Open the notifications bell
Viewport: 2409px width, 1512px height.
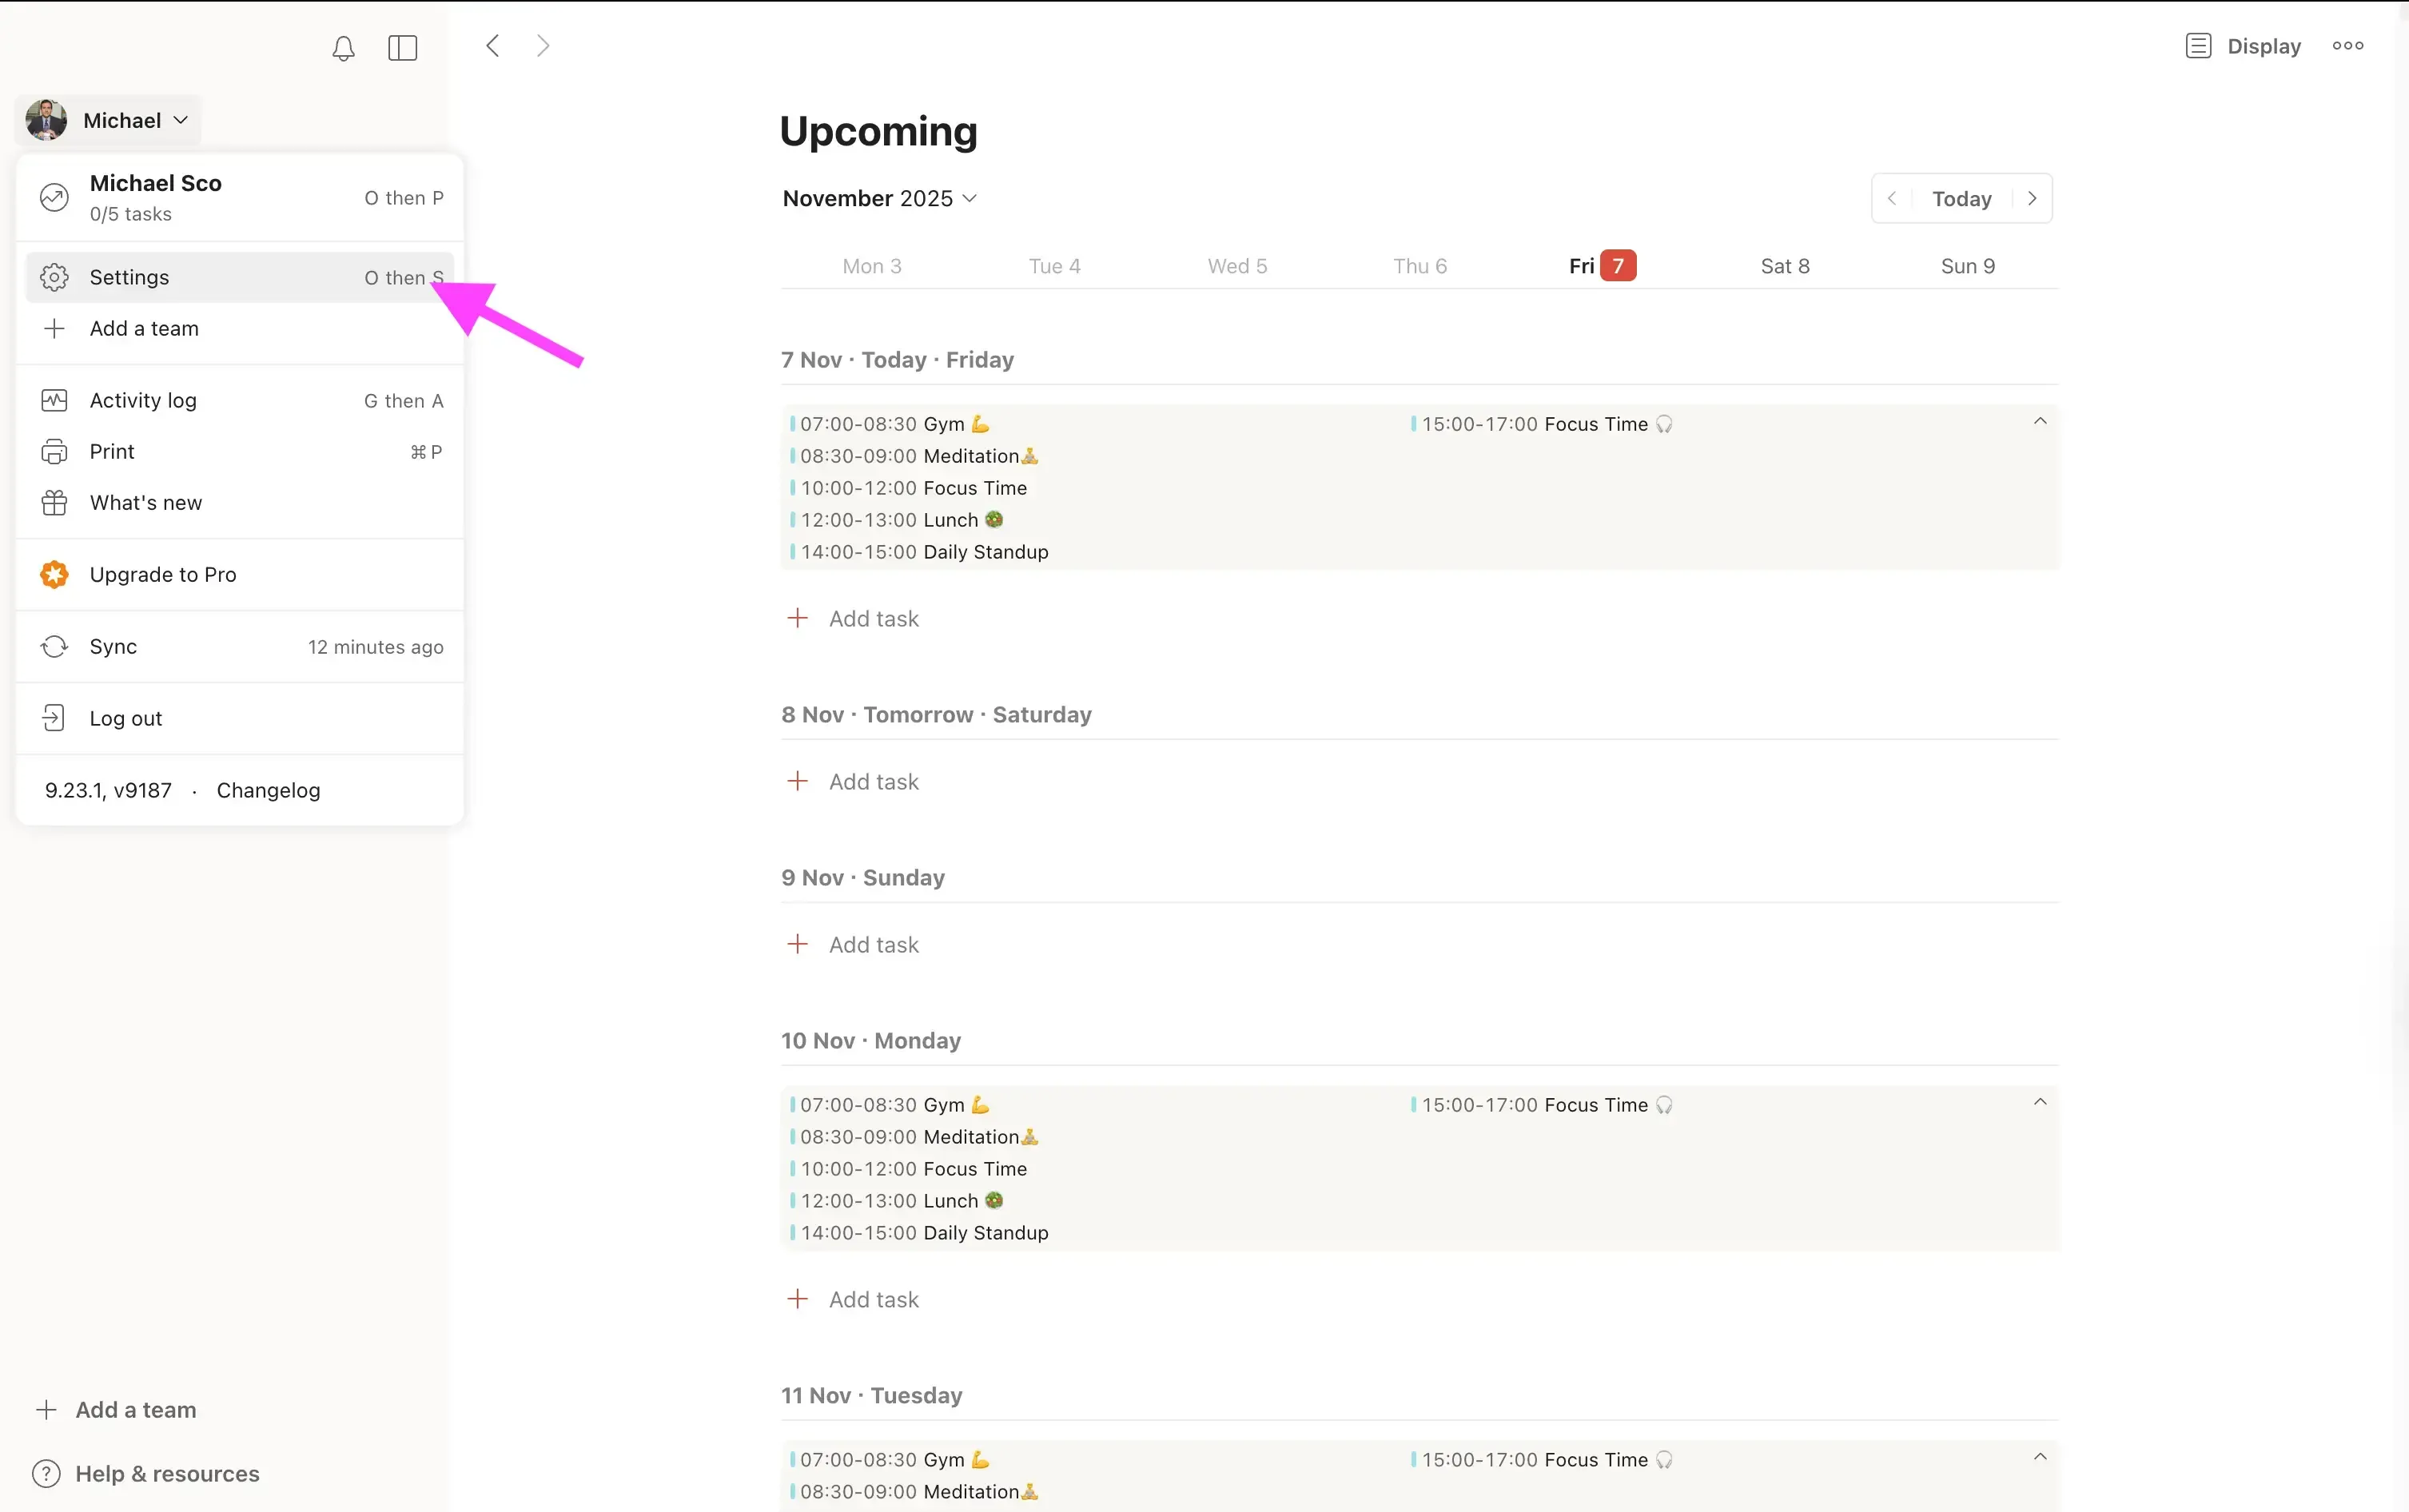(342, 47)
